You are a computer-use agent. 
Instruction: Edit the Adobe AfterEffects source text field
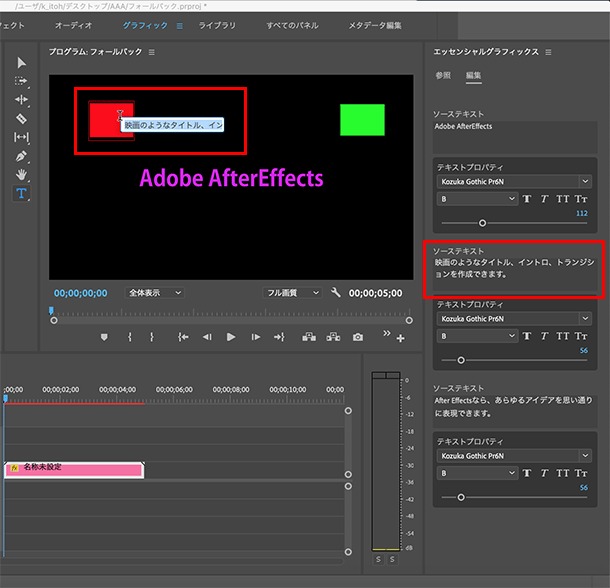515,137
